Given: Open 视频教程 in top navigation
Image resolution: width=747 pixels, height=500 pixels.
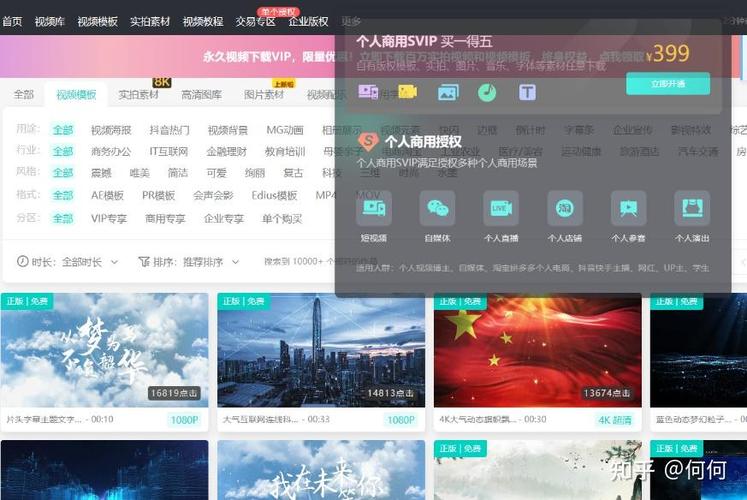Looking at the screenshot, I should tap(203, 21).
